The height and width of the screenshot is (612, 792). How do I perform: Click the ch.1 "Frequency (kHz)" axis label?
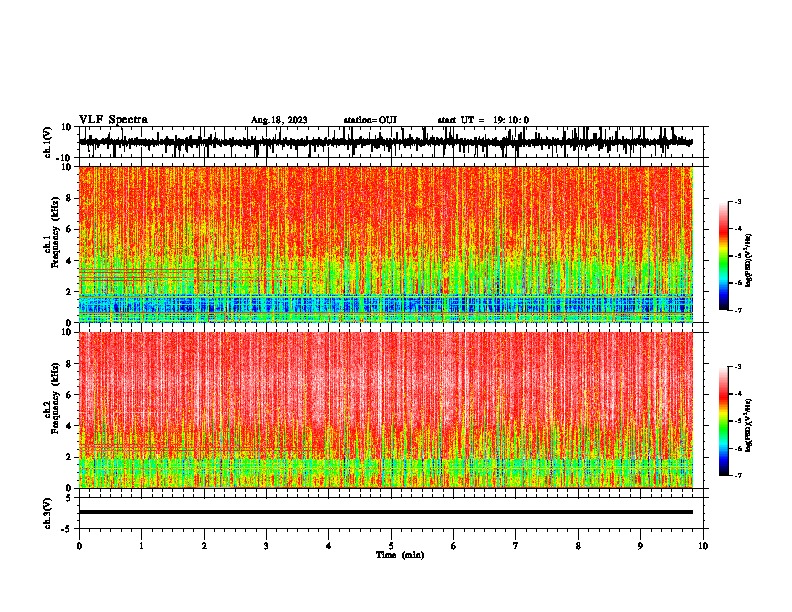pos(55,233)
